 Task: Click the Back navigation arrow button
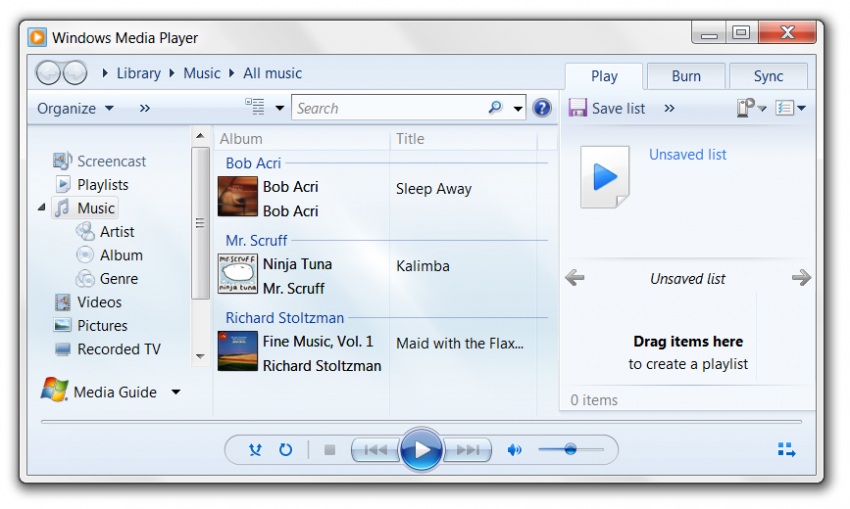[48, 73]
